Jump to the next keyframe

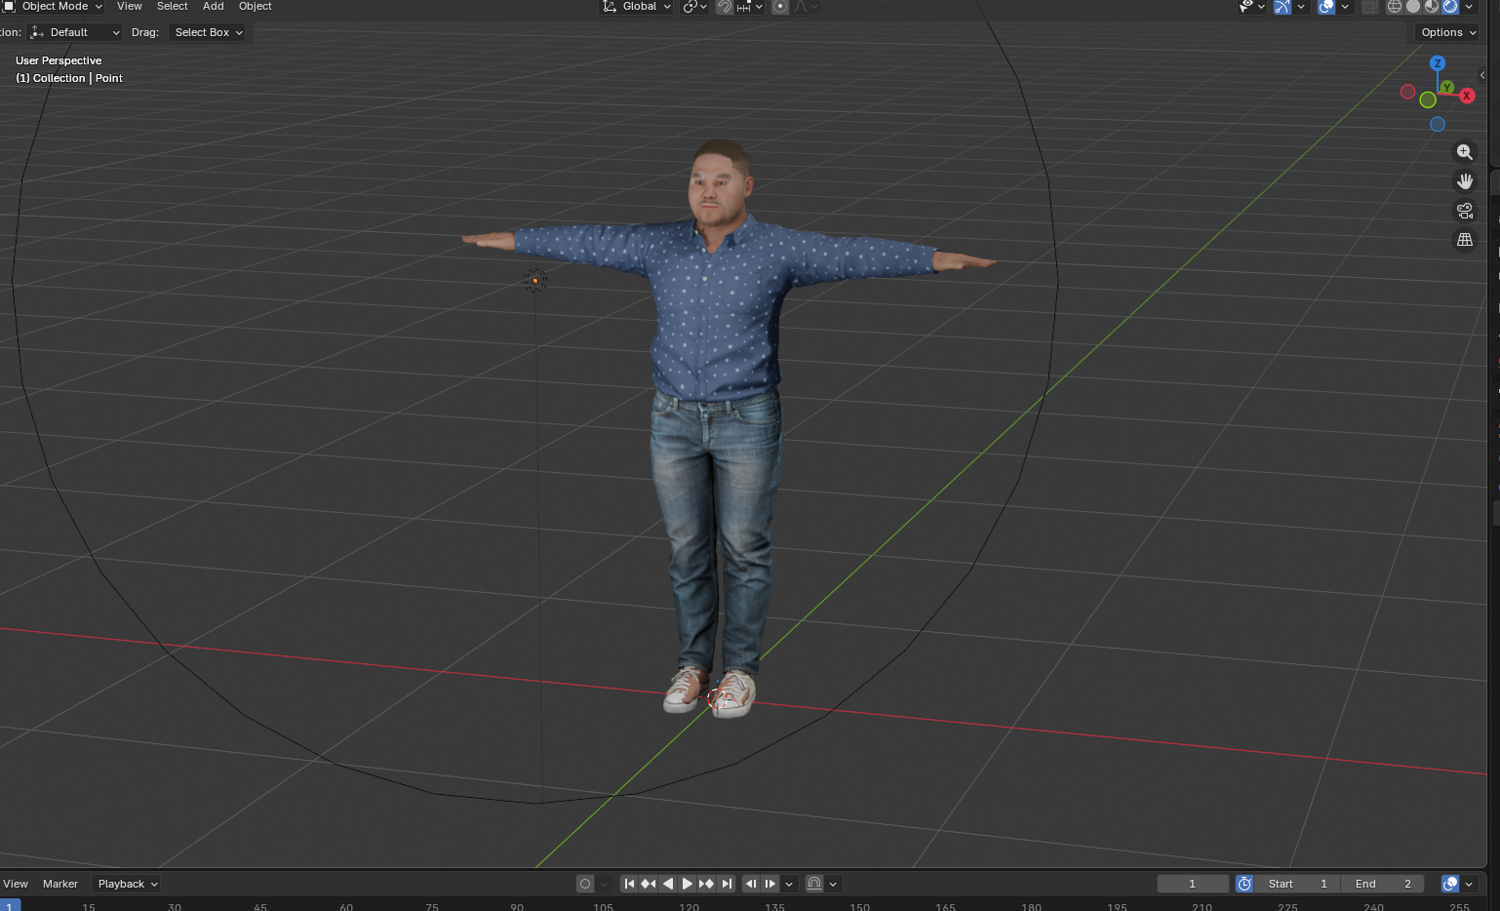(706, 884)
